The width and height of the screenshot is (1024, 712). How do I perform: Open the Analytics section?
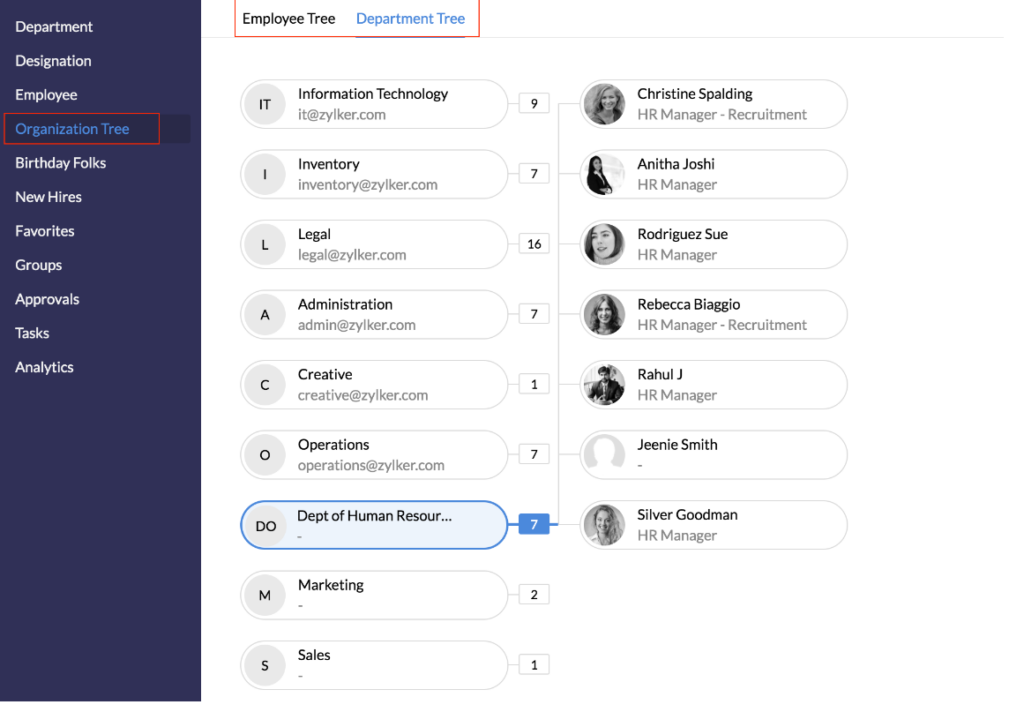click(x=44, y=367)
